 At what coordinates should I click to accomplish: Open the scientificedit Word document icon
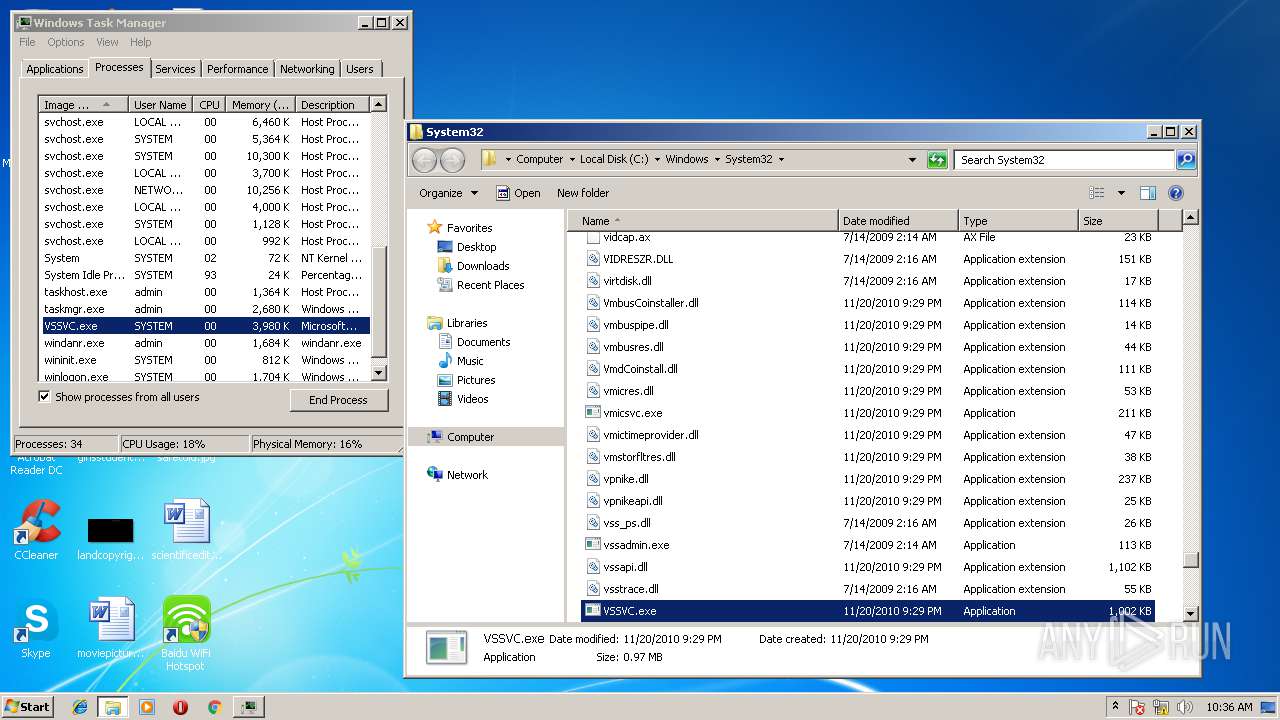tap(186, 530)
